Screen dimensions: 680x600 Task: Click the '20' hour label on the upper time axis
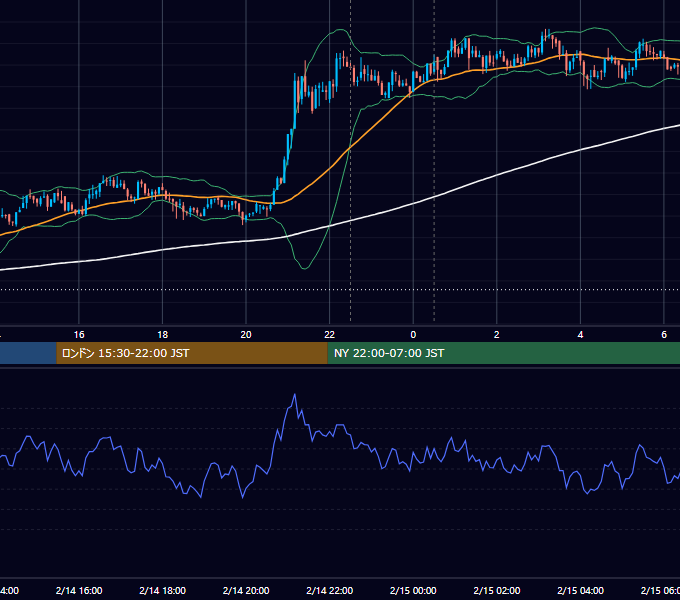(246, 335)
